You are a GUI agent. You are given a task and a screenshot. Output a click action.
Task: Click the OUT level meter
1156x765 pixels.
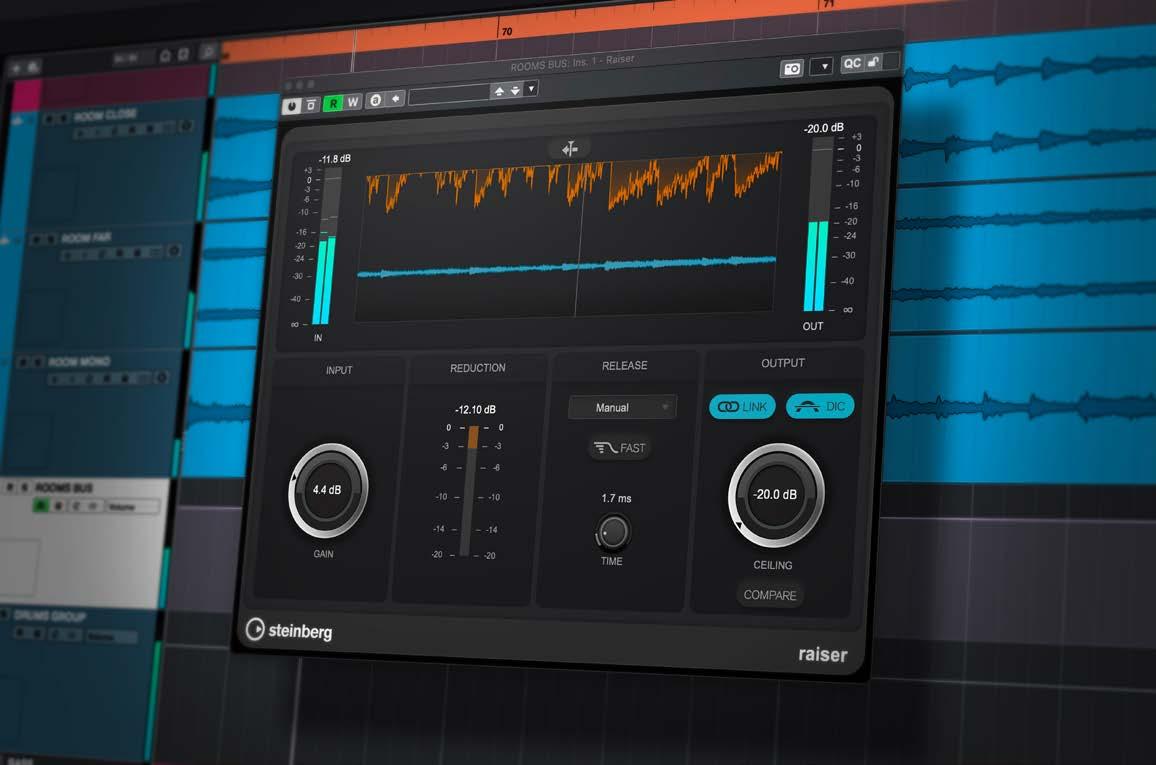pos(818,224)
